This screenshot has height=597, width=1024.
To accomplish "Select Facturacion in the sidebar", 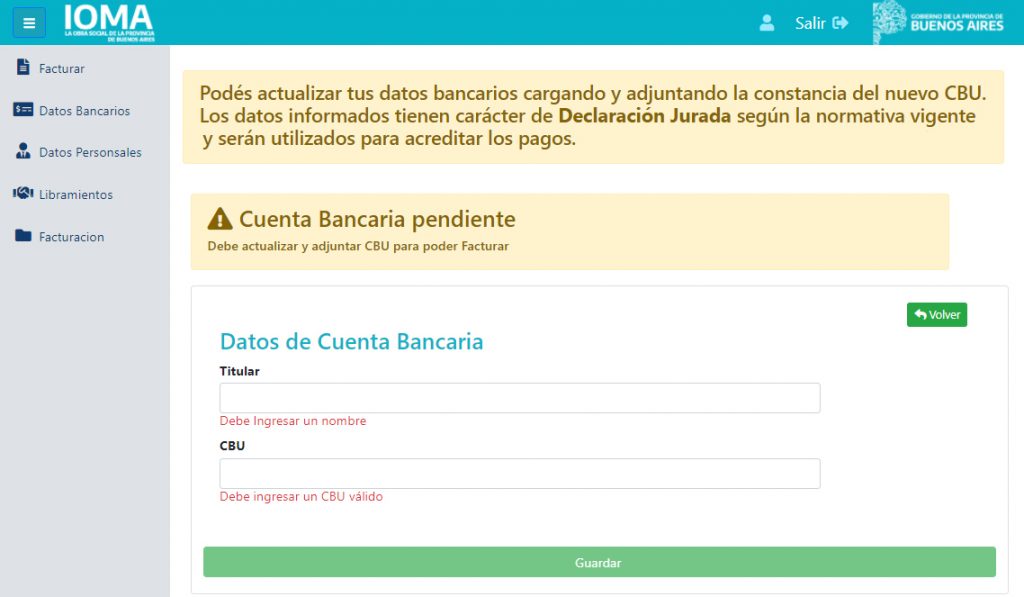I will tap(71, 237).
